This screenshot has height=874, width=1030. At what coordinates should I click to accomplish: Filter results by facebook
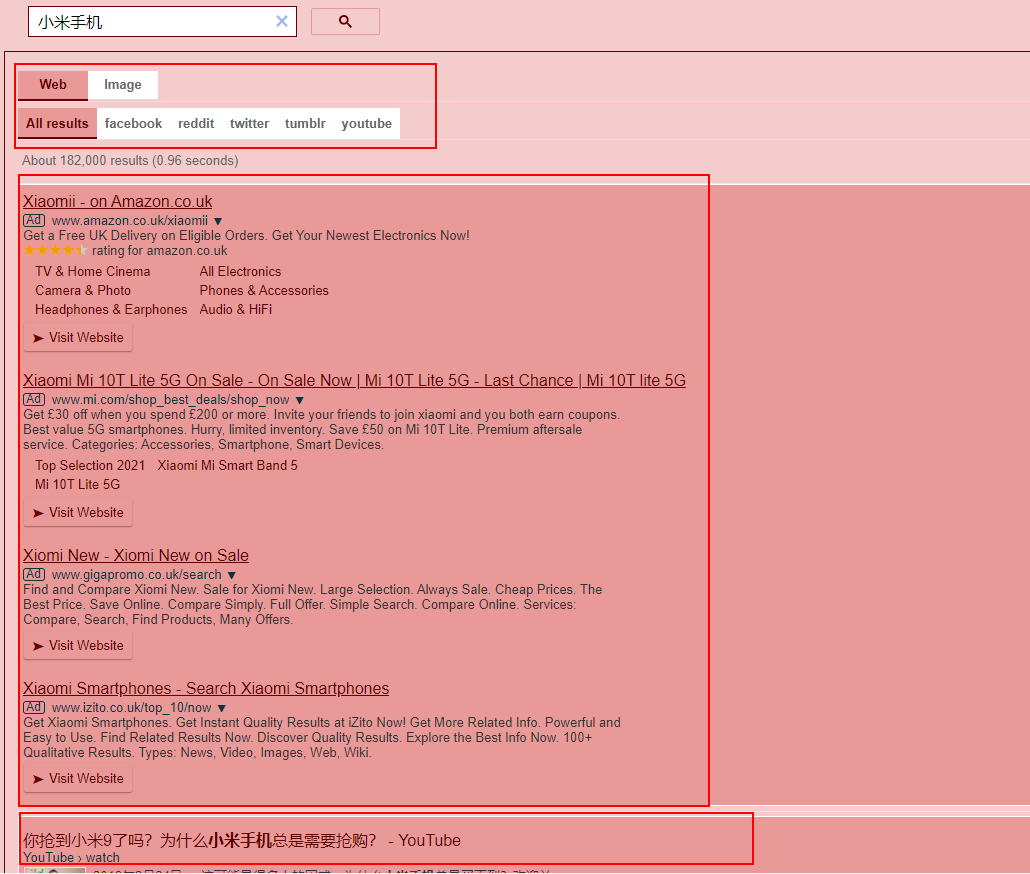tap(133, 123)
